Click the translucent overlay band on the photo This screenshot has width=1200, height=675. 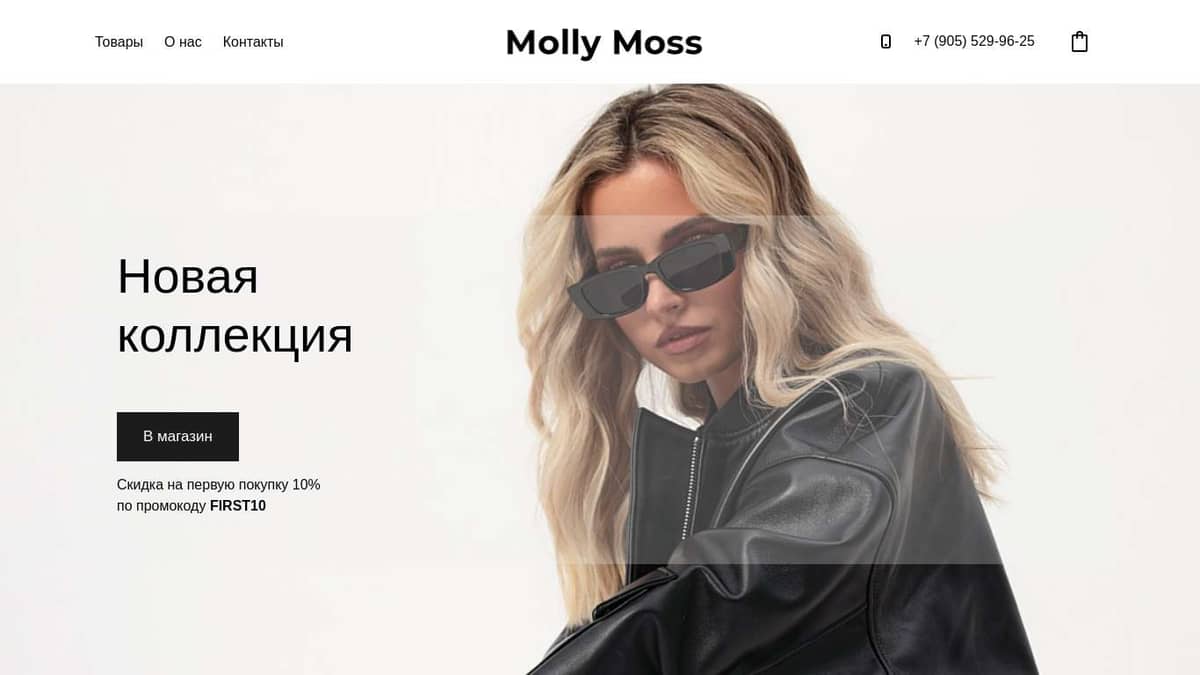pos(765,390)
